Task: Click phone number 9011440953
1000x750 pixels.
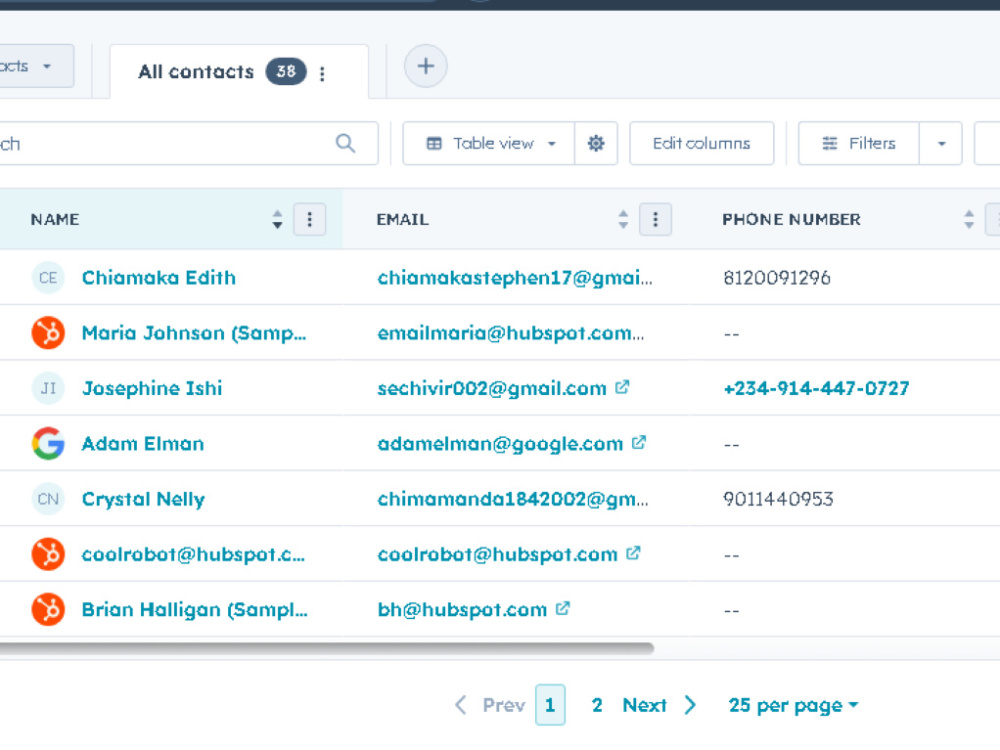Action: (778, 499)
